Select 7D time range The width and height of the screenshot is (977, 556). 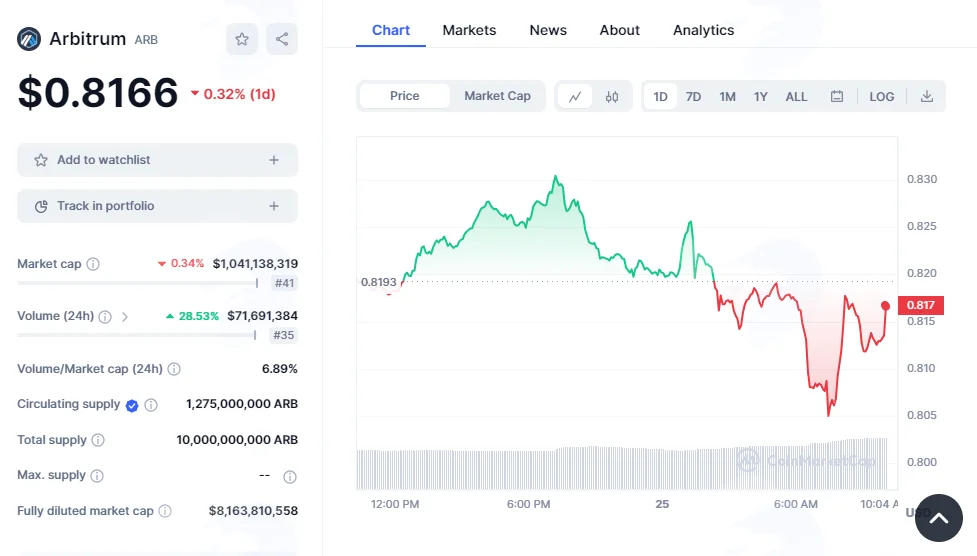coord(693,97)
